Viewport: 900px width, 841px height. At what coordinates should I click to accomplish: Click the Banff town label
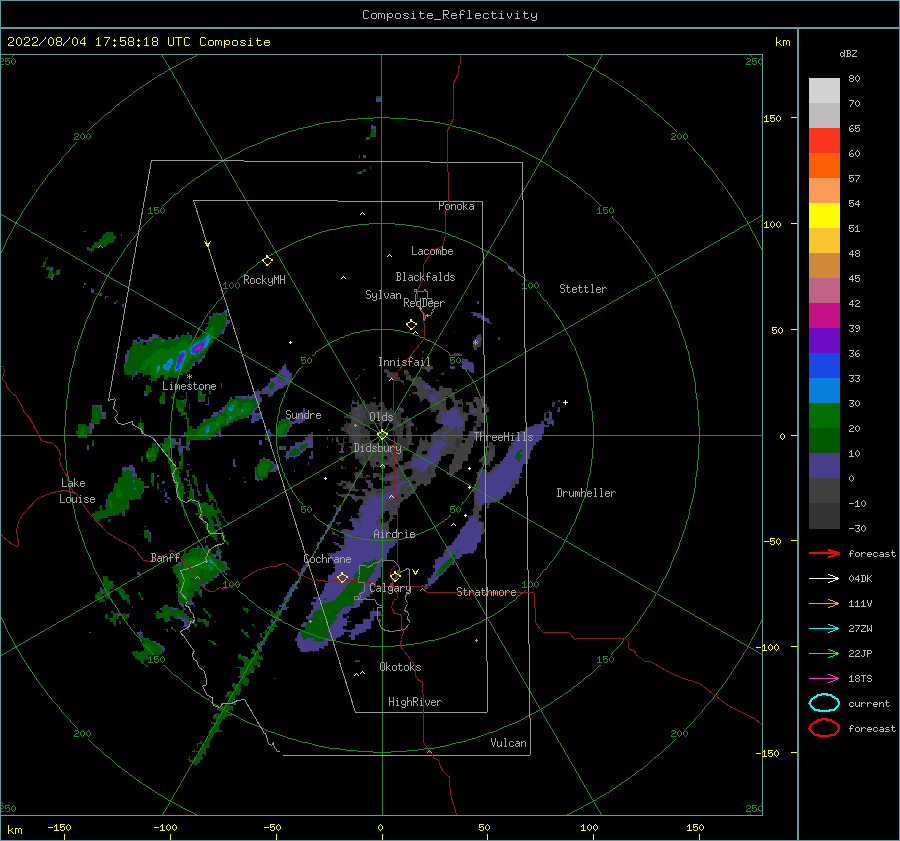coord(165,557)
